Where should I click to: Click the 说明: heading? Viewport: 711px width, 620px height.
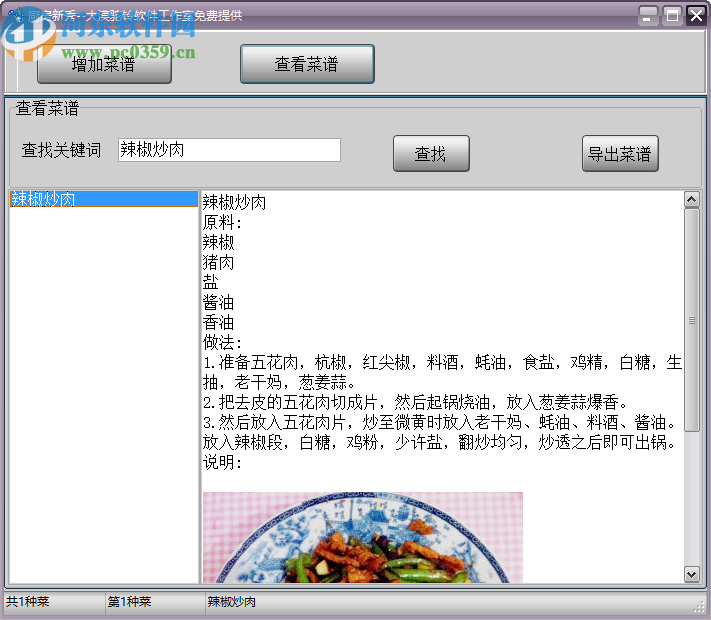tap(222, 463)
